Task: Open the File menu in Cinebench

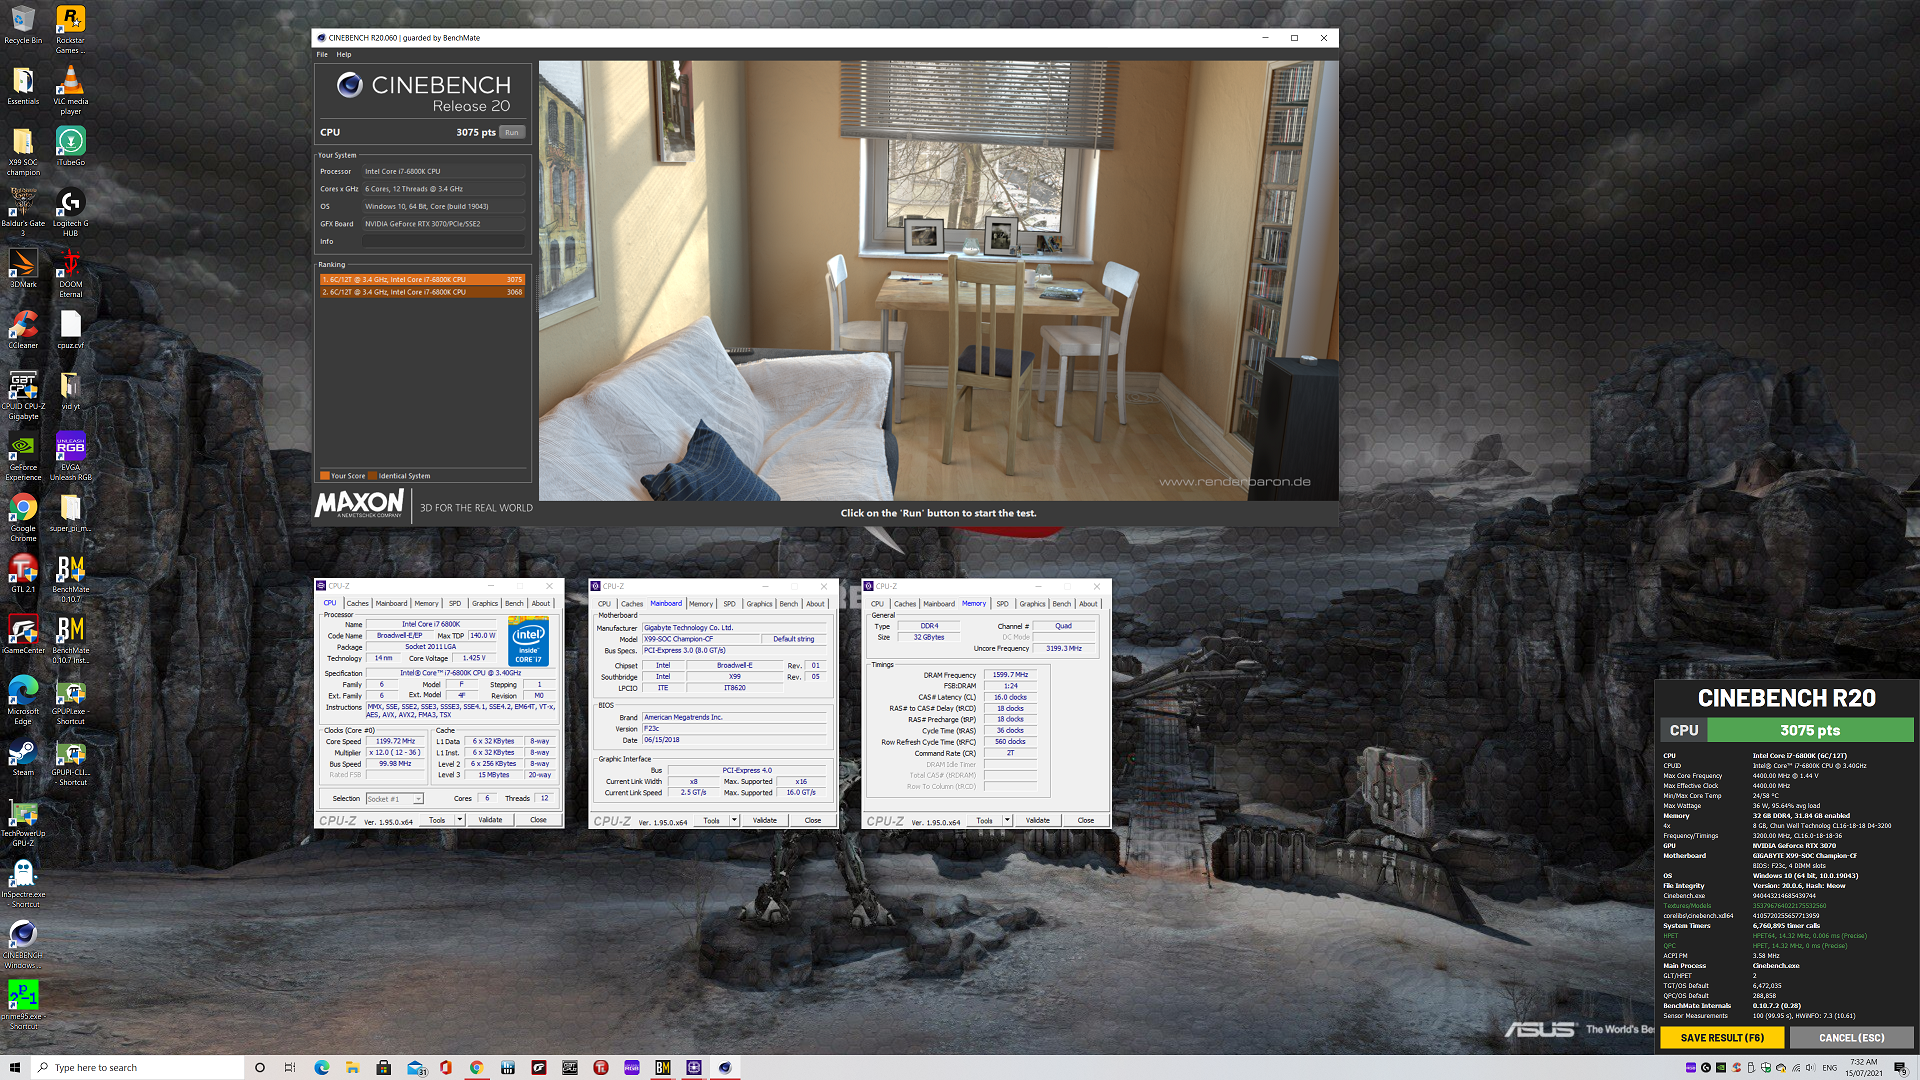Action: click(x=322, y=54)
